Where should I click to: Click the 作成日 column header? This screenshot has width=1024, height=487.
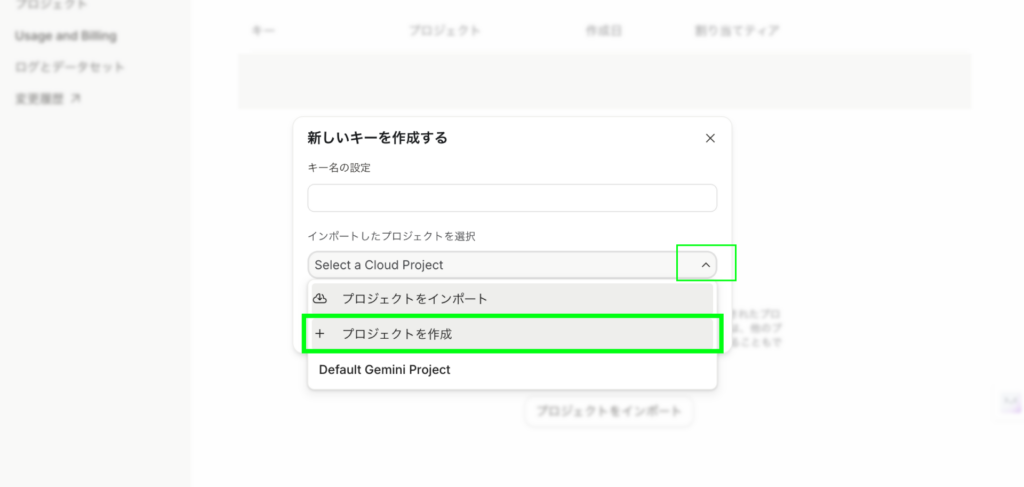click(x=603, y=31)
